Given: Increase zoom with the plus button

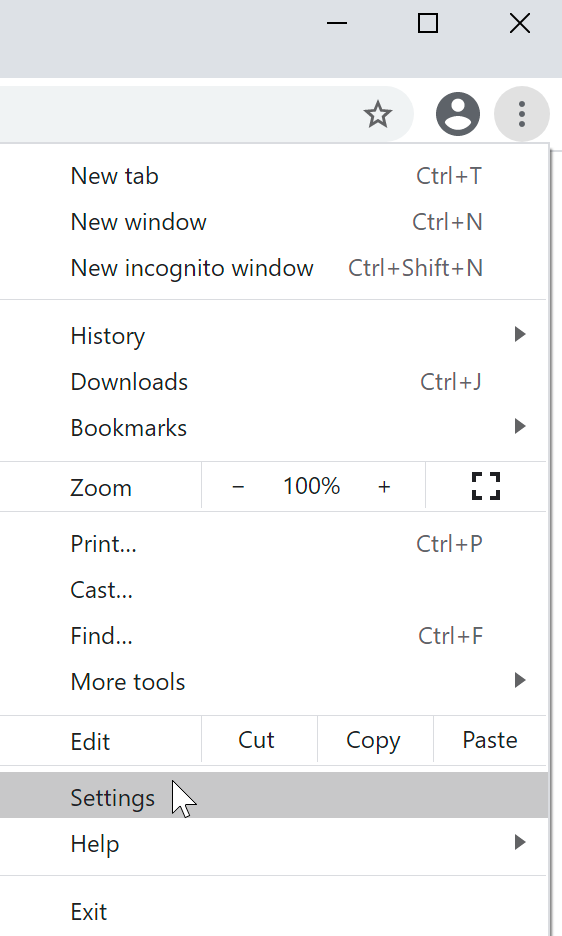Looking at the screenshot, I should point(384,487).
